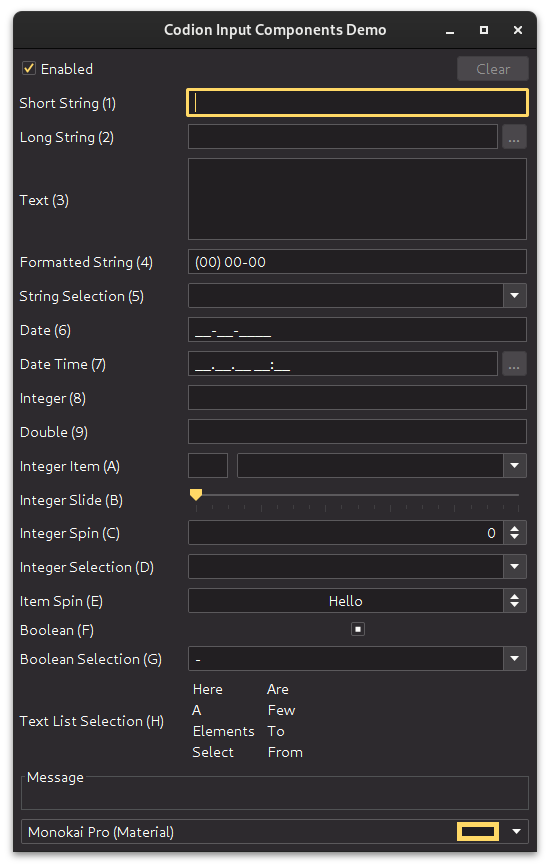Step Item Spin back with down arrow
The width and height of the screenshot is (550, 868).
coord(515,606)
